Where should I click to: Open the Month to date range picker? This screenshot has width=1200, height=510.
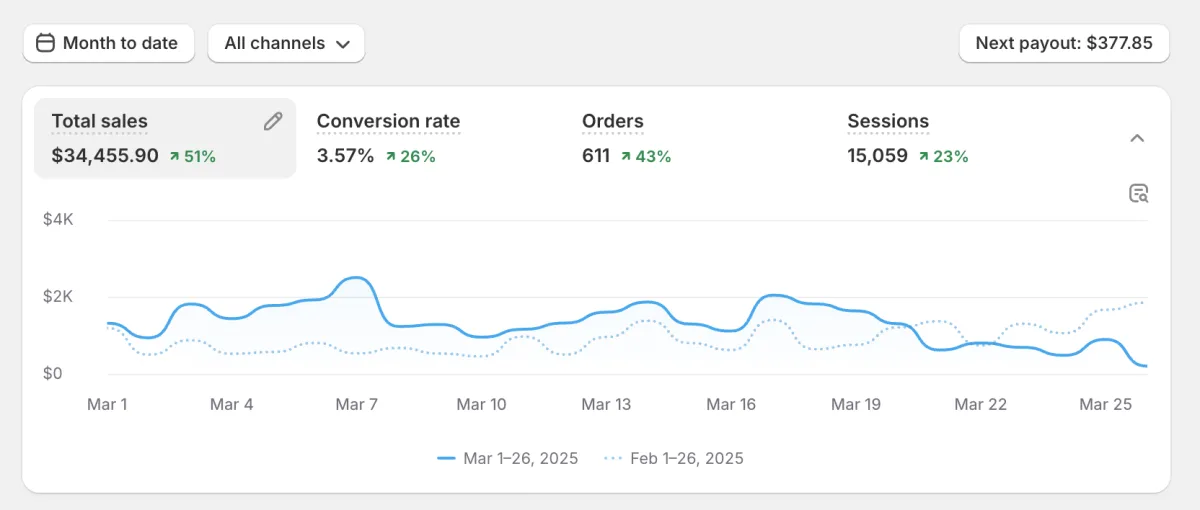click(x=109, y=43)
